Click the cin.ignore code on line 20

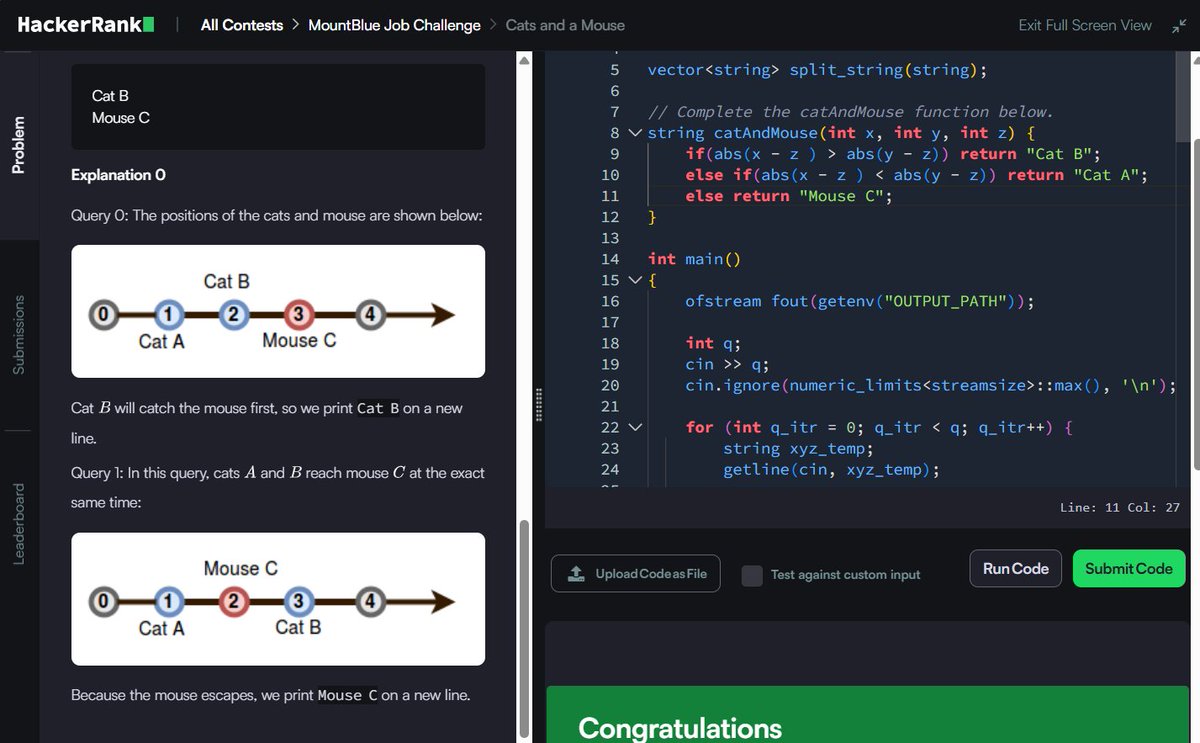pos(930,385)
